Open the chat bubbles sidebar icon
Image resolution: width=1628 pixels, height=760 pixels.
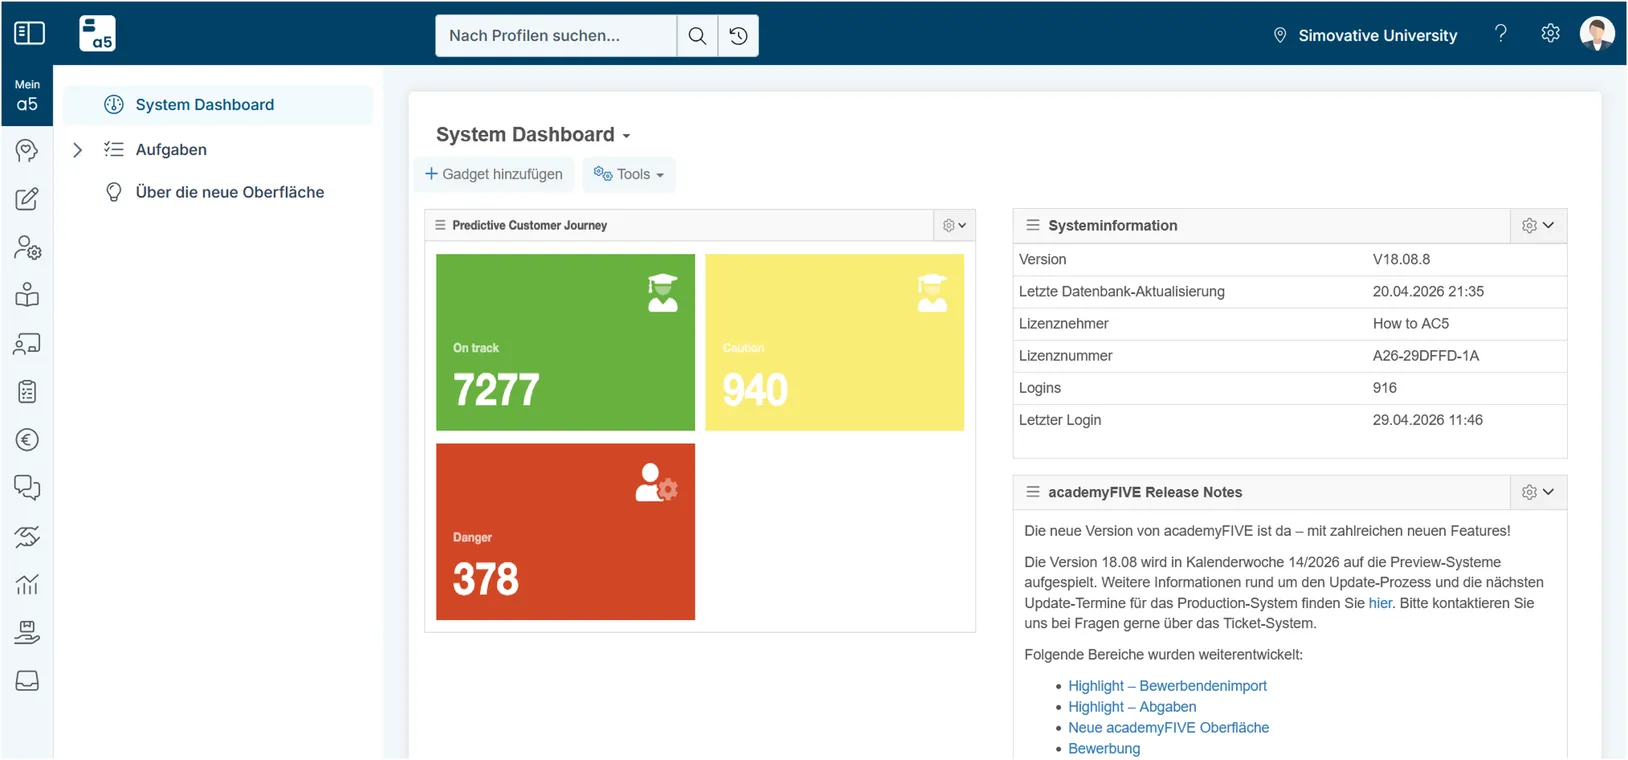click(27, 488)
